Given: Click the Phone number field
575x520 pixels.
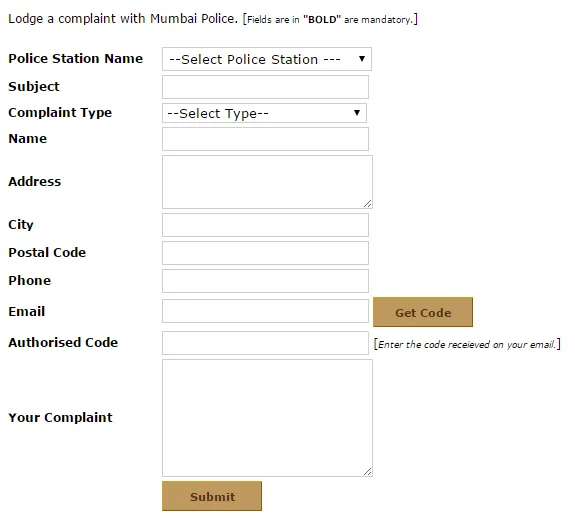Looking at the screenshot, I should click(265, 281).
